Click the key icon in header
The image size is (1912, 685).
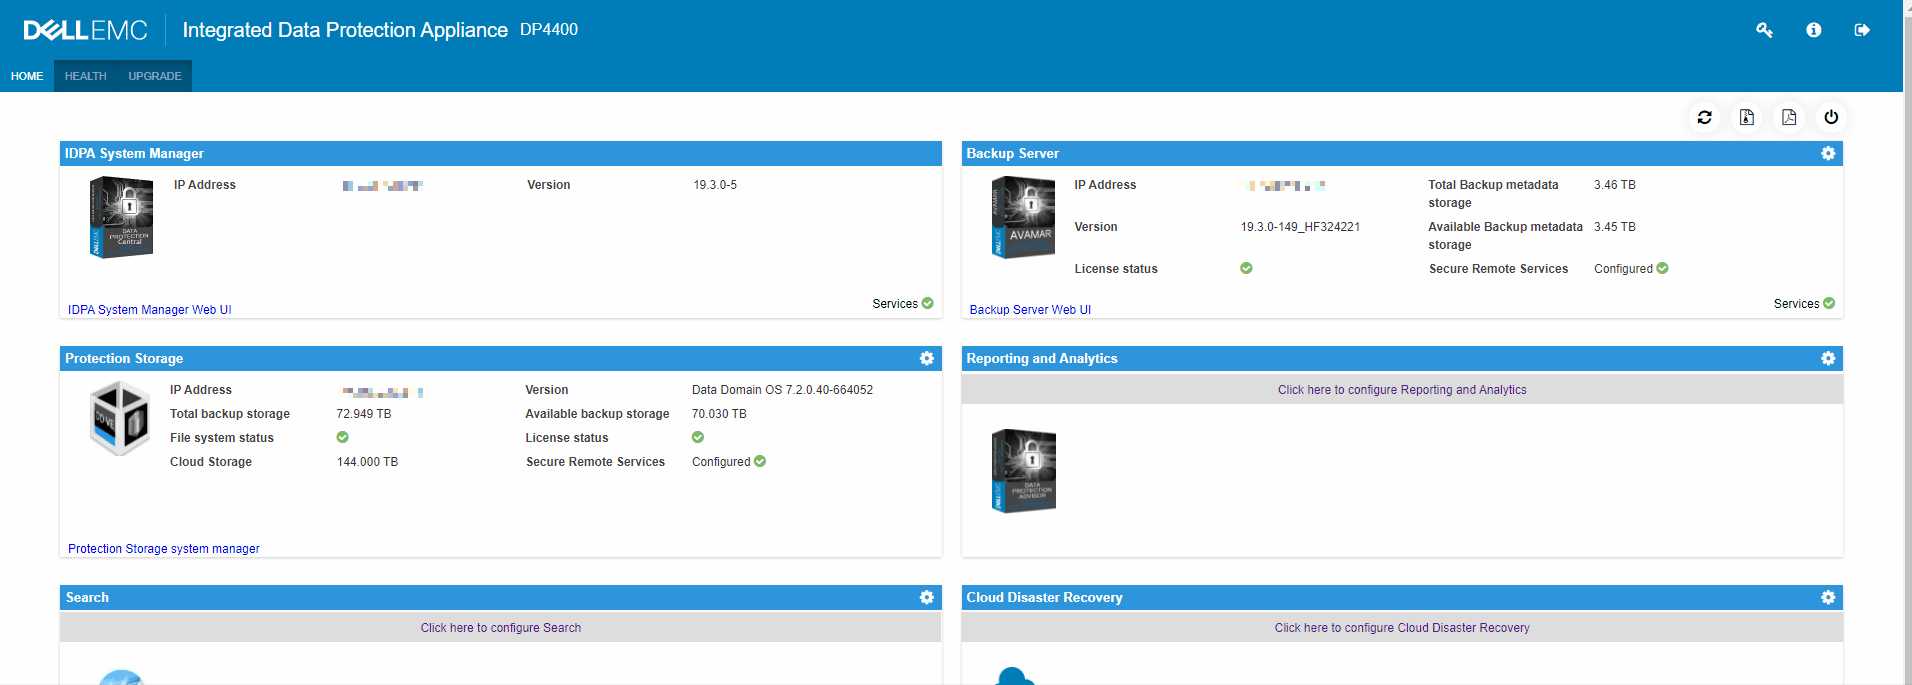click(1764, 30)
